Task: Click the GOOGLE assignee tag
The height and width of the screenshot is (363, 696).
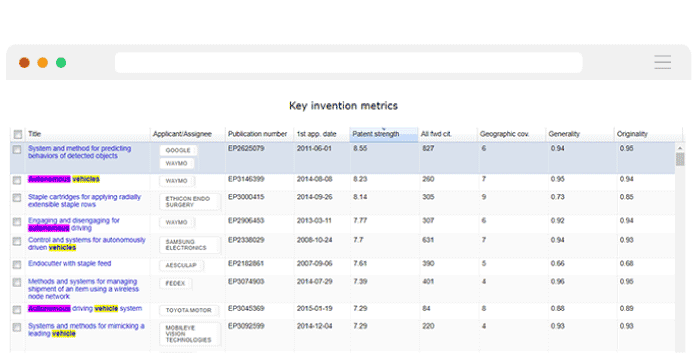Action: pyautogui.click(x=178, y=150)
